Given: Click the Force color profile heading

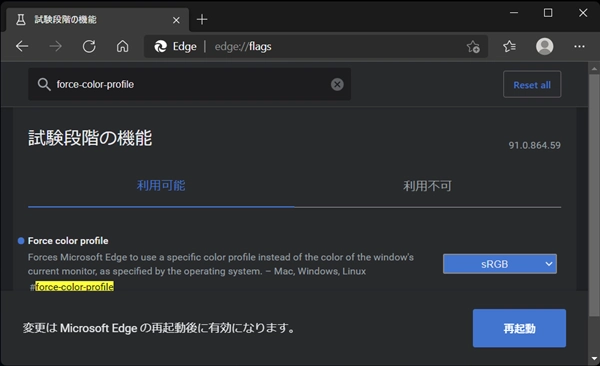Looking at the screenshot, I should coord(68,241).
